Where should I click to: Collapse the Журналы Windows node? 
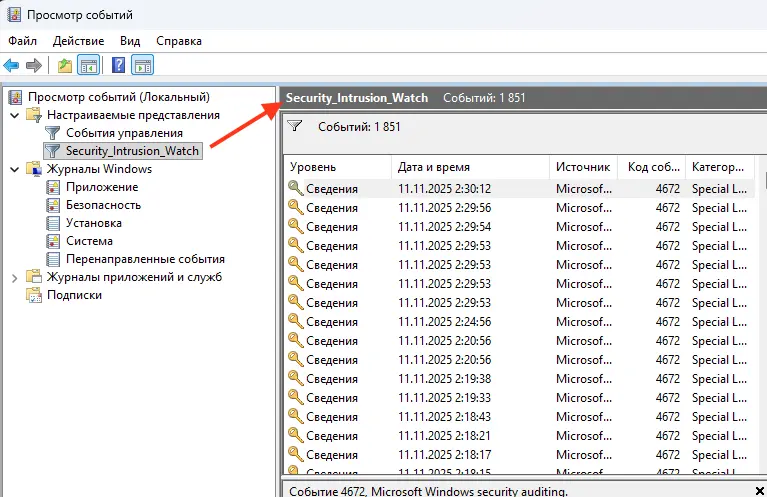point(14,169)
